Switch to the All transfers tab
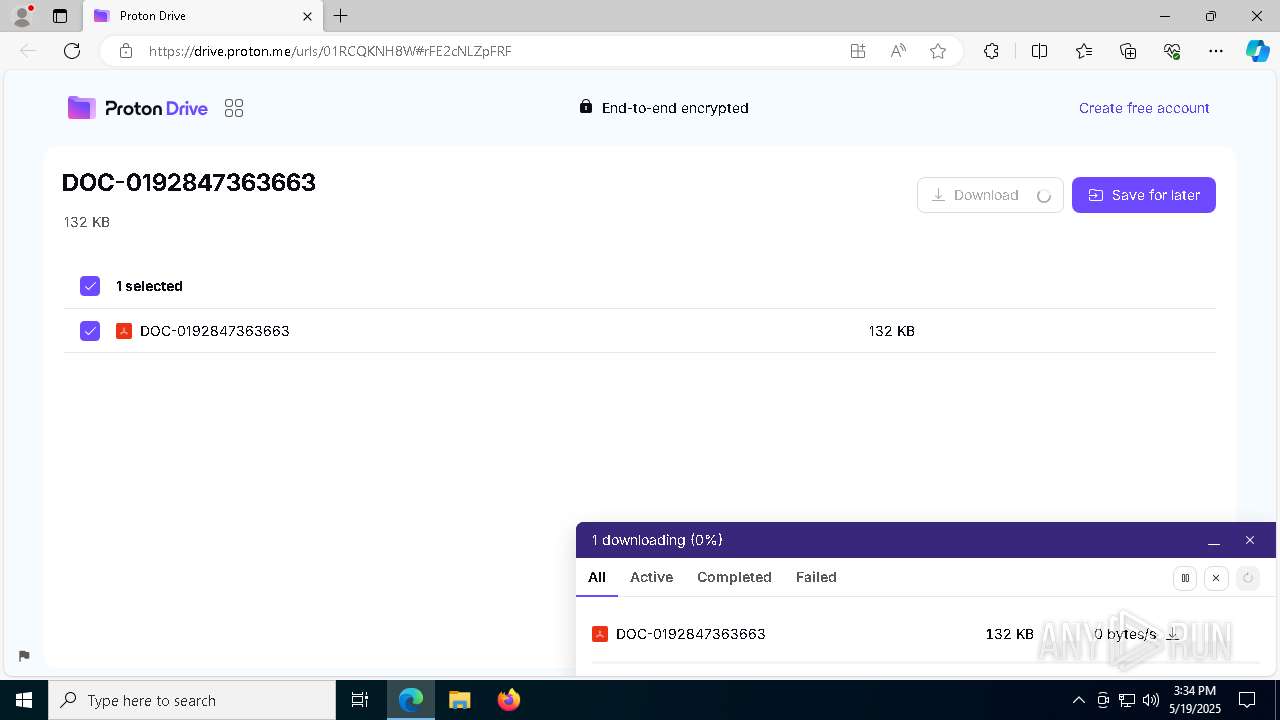Screen dimensions: 1280x720 597,577
